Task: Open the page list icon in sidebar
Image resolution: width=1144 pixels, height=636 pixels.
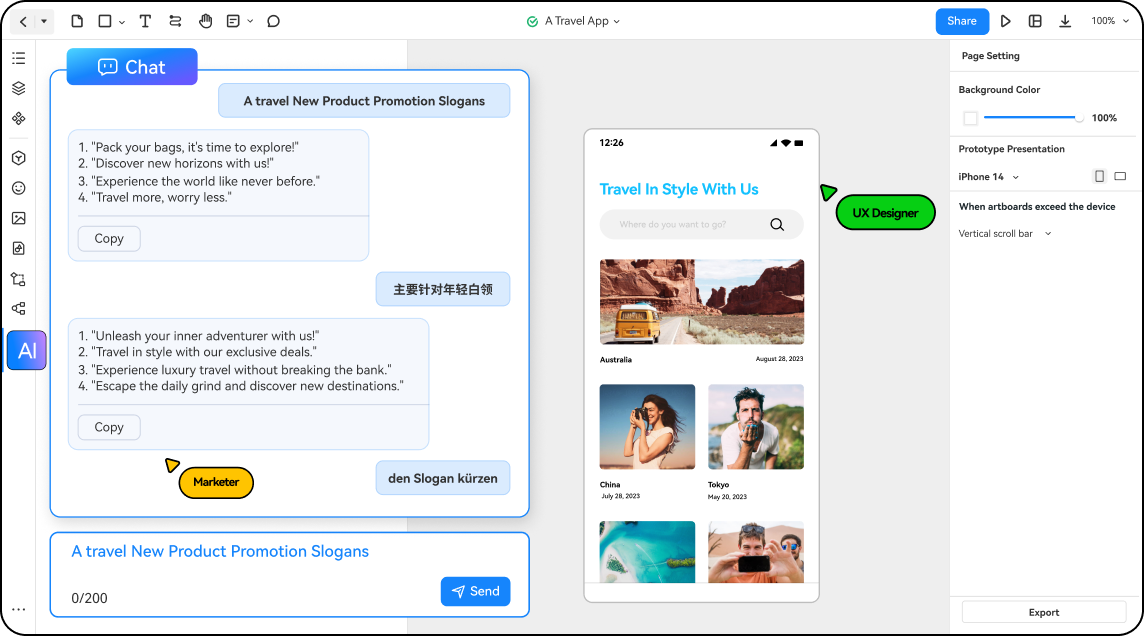Action: pos(19,58)
